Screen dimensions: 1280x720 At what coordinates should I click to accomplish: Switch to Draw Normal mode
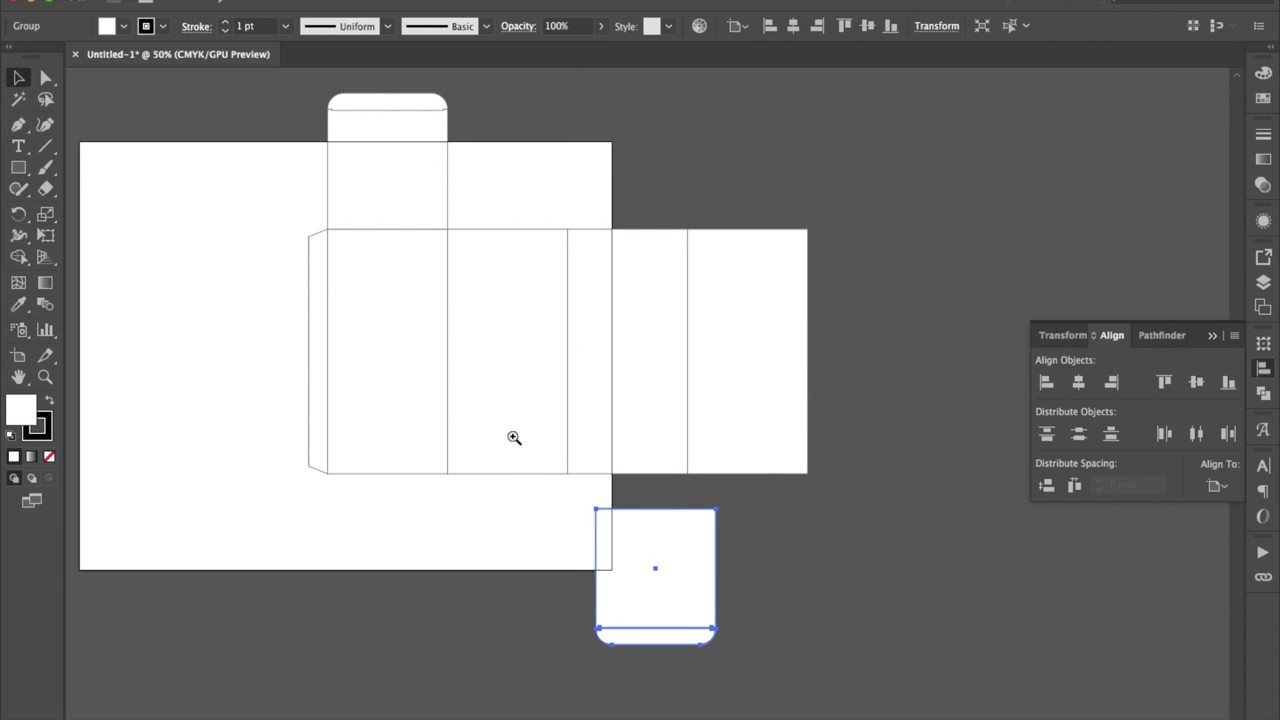[x=14, y=478]
